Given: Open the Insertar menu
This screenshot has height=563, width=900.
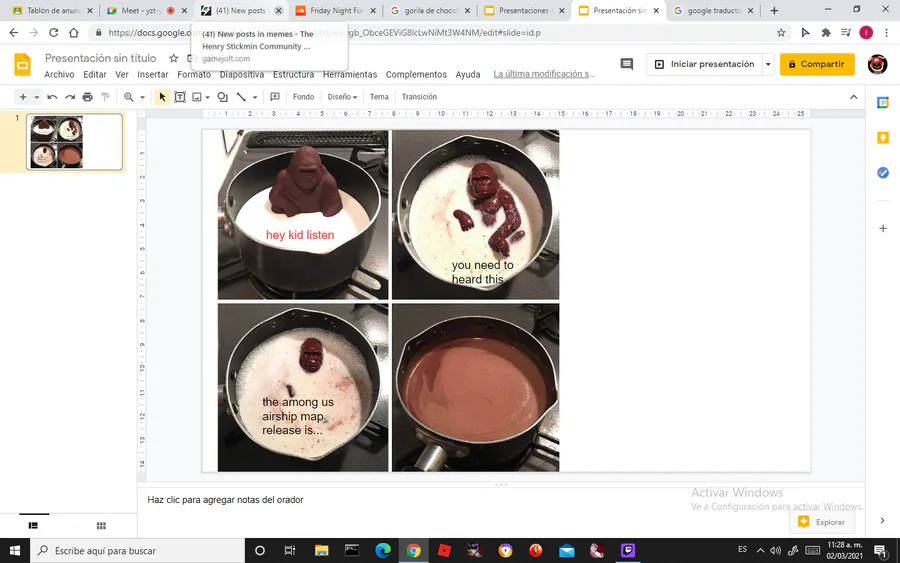Looking at the screenshot, I should [153, 75].
